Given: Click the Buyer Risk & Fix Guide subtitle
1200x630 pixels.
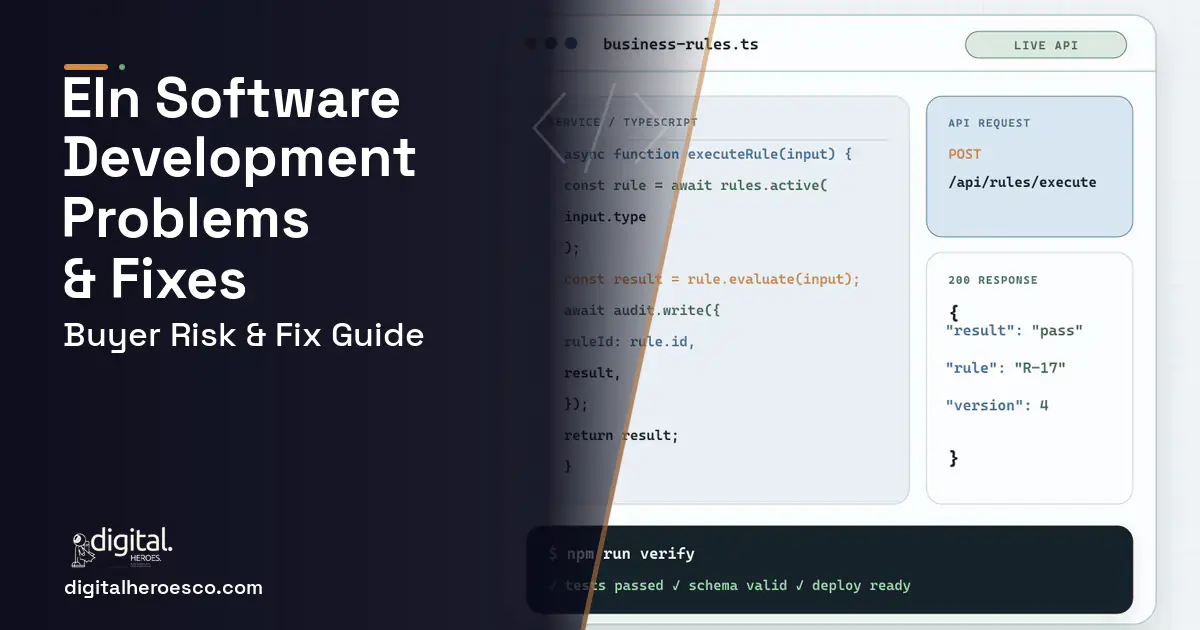Looking at the screenshot, I should [x=244, y=335].
